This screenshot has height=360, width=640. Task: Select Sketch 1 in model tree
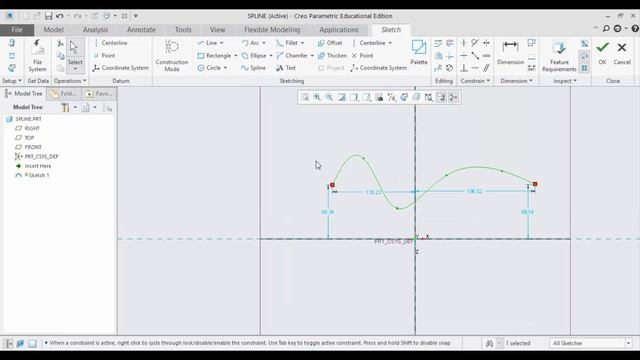(39, 175)
